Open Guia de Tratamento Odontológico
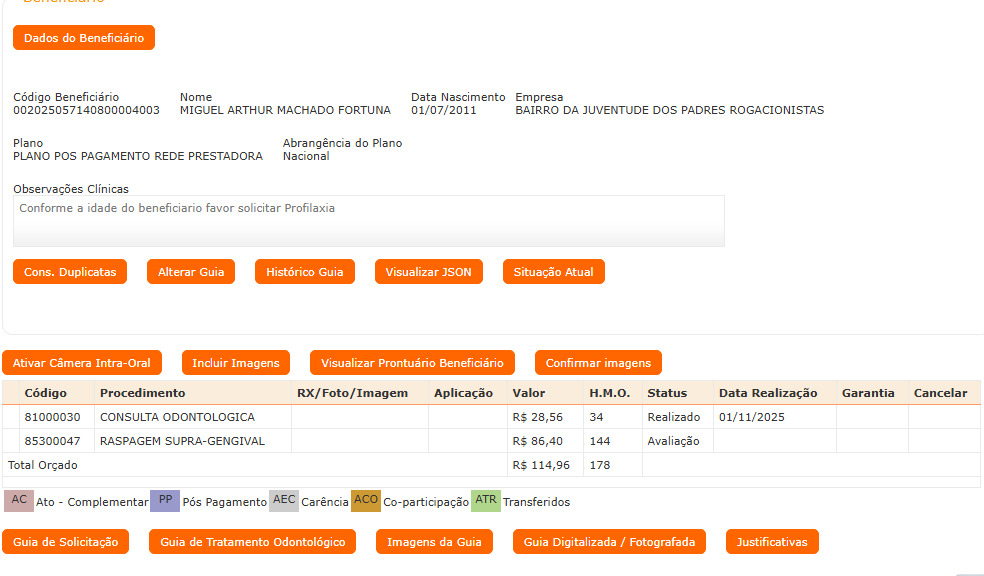Screen dimensions: 984x576 tap(252, 542)
